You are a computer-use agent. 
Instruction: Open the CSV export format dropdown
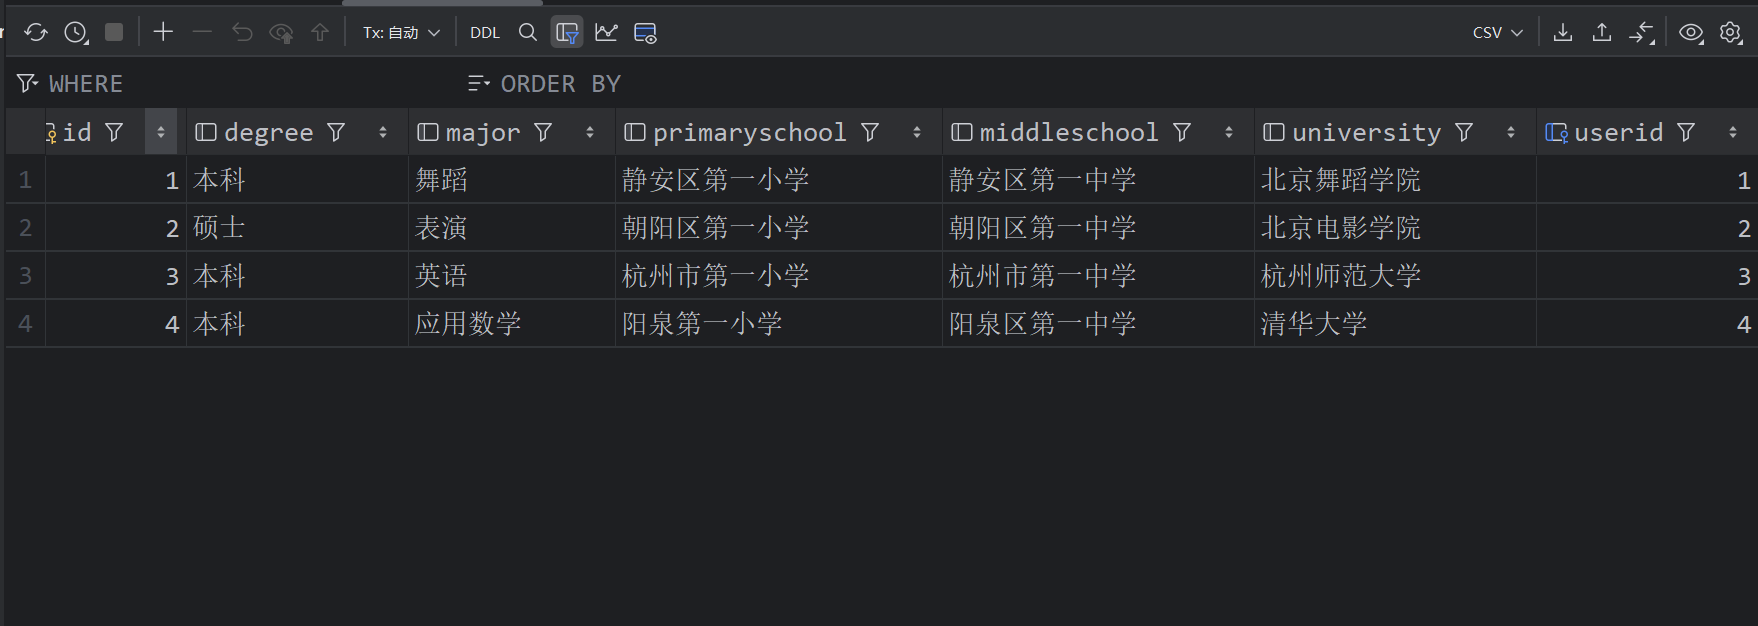[1498, 33]
